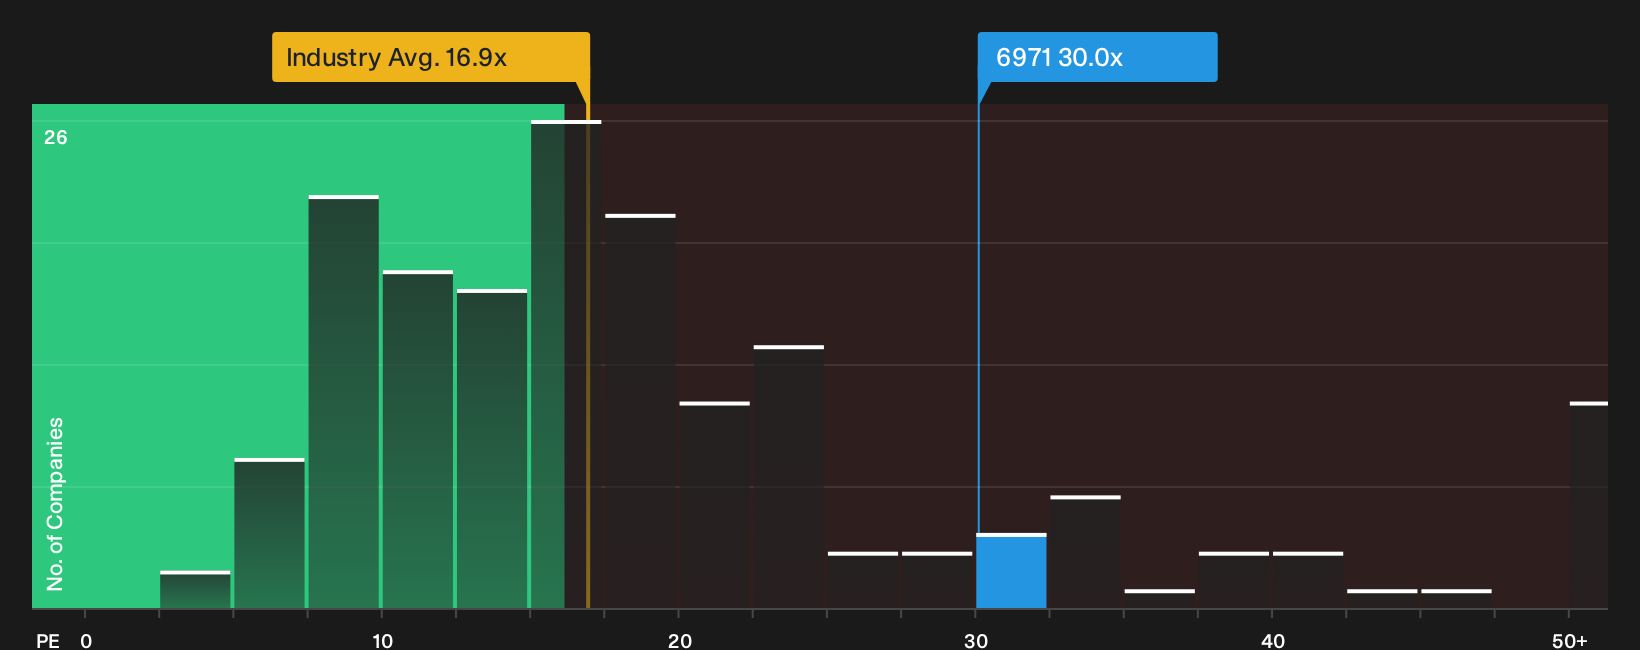The height and width of the screenshot is (650, 1640).
Task: Click the bar just after PE 20
Action: (x=714, y=505)
